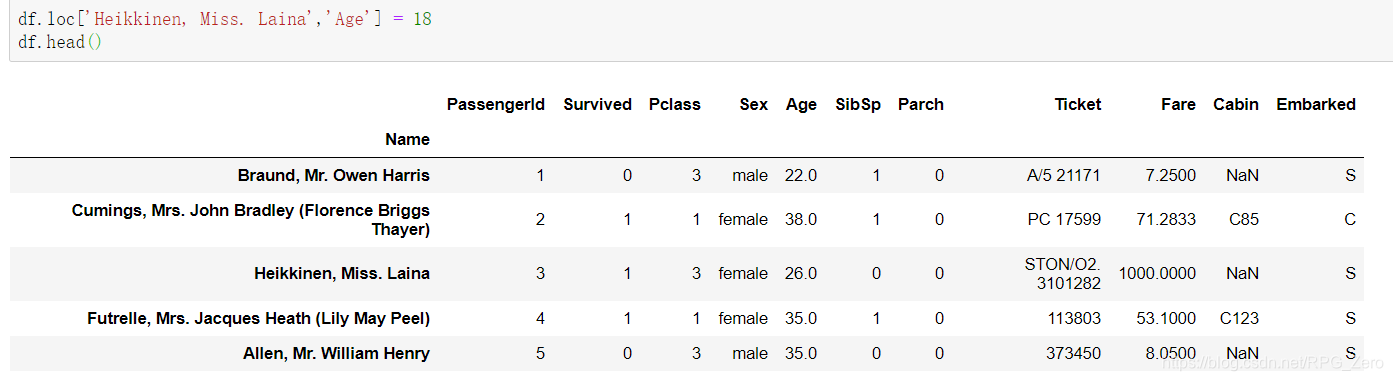Select the Allen, Mr. William Henry row label

[336, 353]
